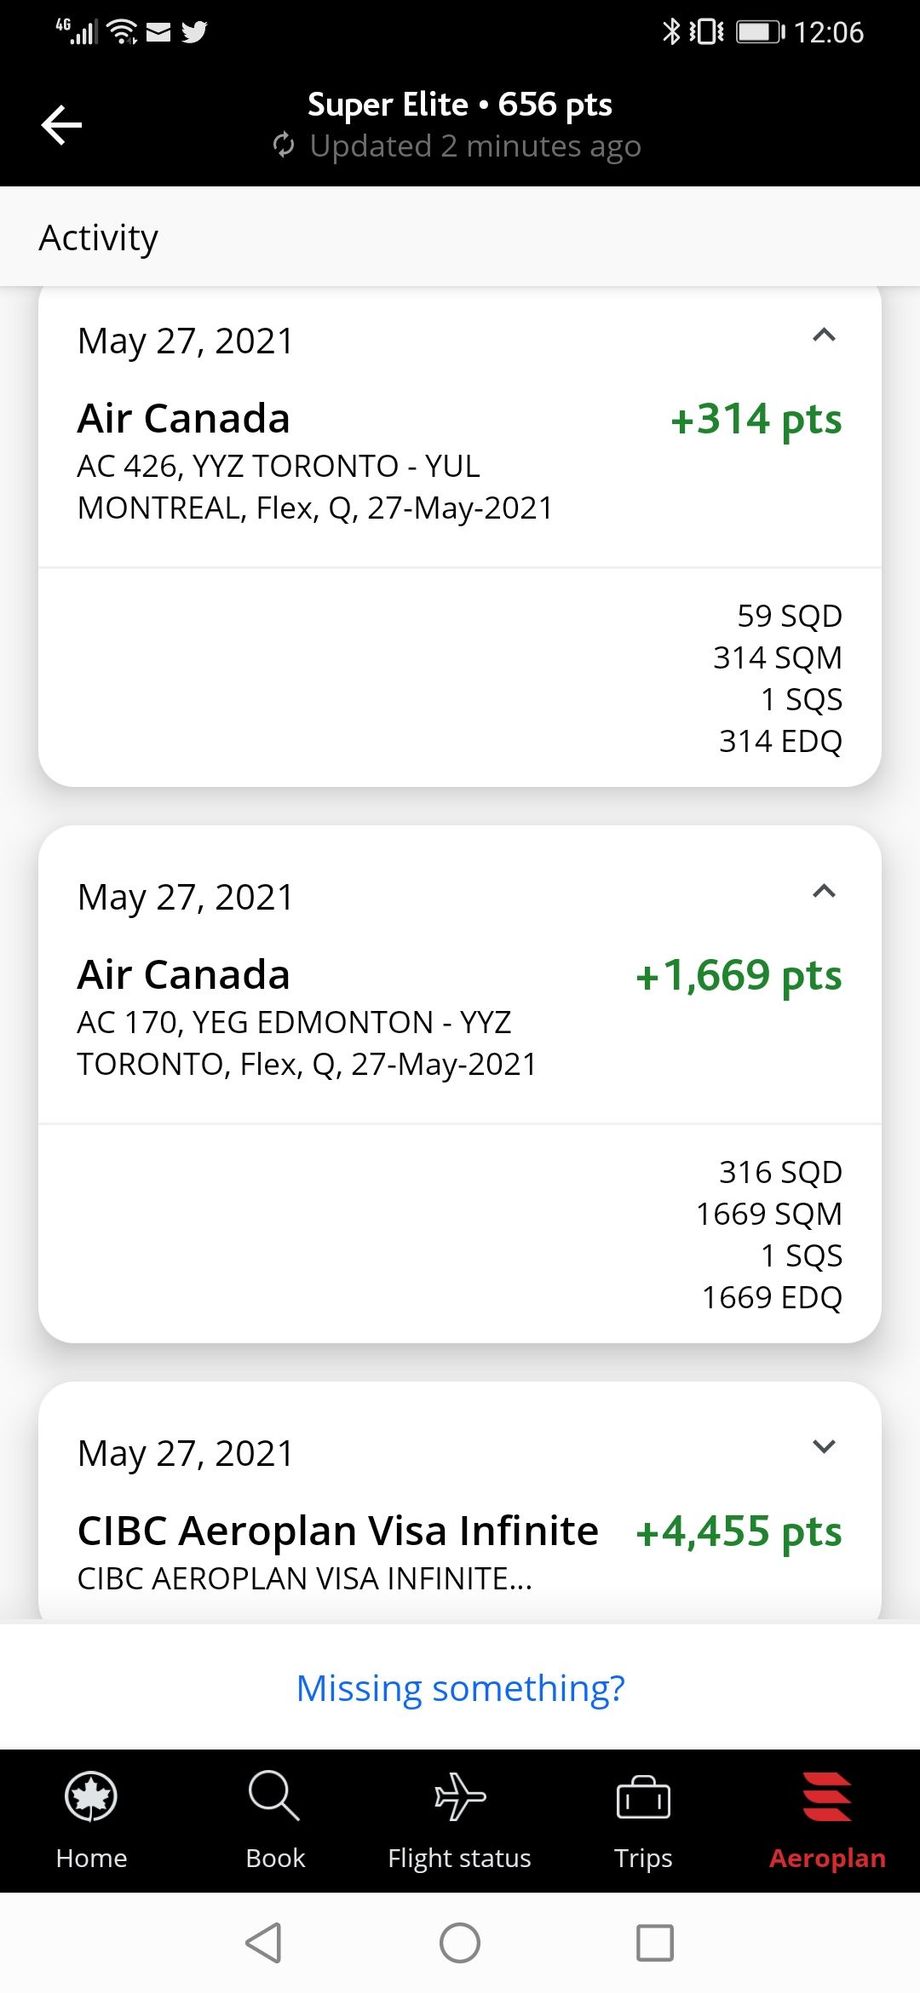This screenshot has width=920, height=1993.
Task: Tap Android back navigation triangle
Action: pos(264,1943)
